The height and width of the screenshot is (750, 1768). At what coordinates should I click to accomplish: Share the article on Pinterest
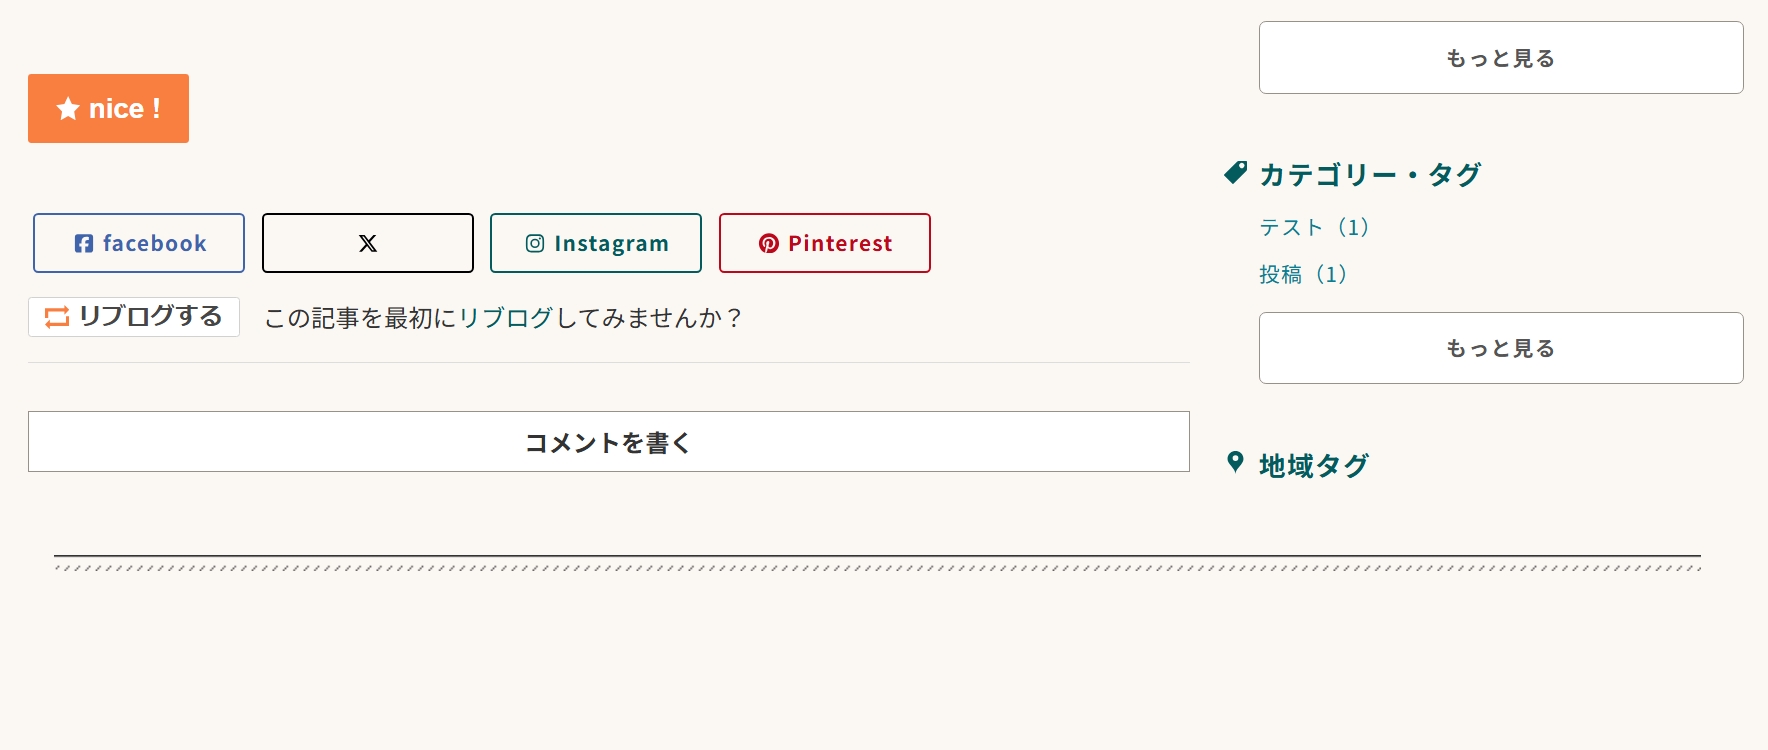coord(824,243)
